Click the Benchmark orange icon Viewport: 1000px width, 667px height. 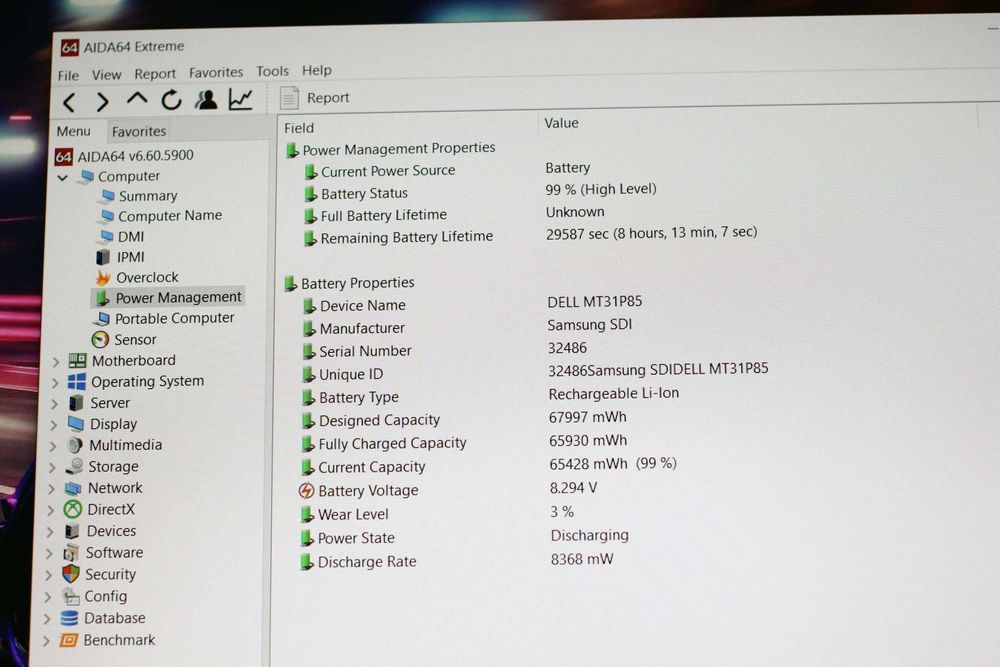tap(68, 640)
